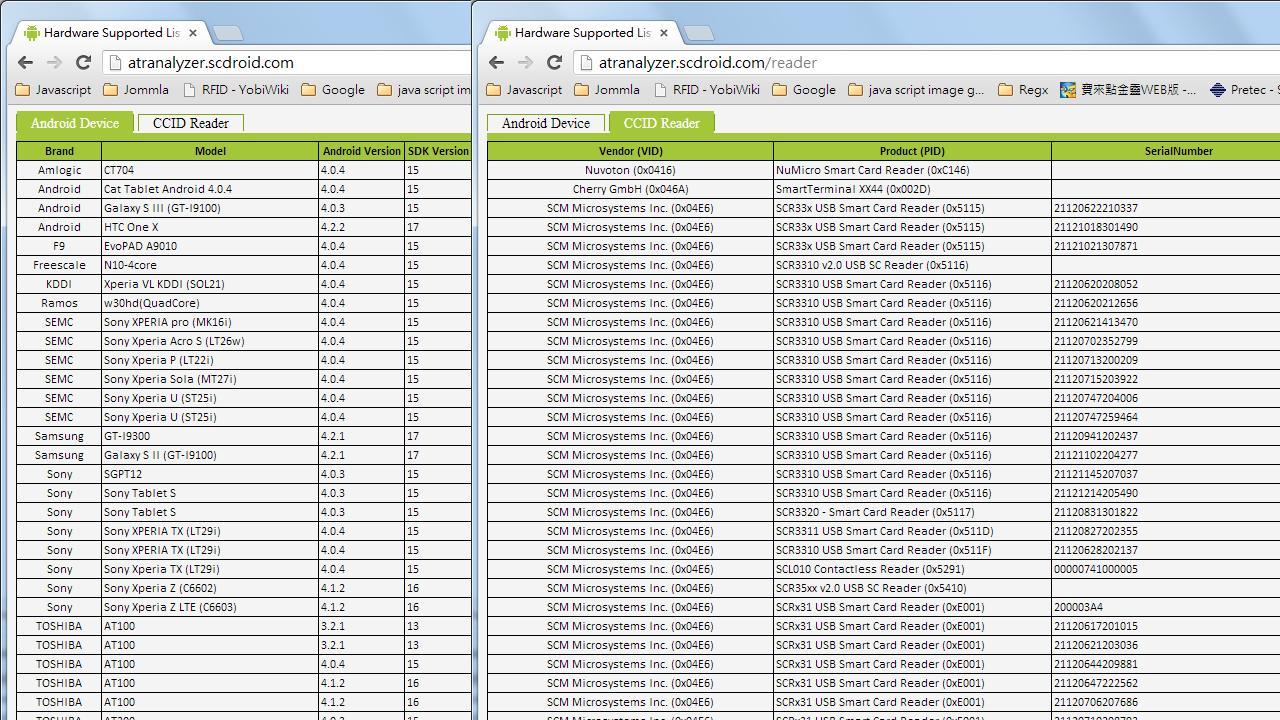Switch to CCID Reader tab in left window
1280x720 pixels.
pyautogui.click(x=190, y=123)
